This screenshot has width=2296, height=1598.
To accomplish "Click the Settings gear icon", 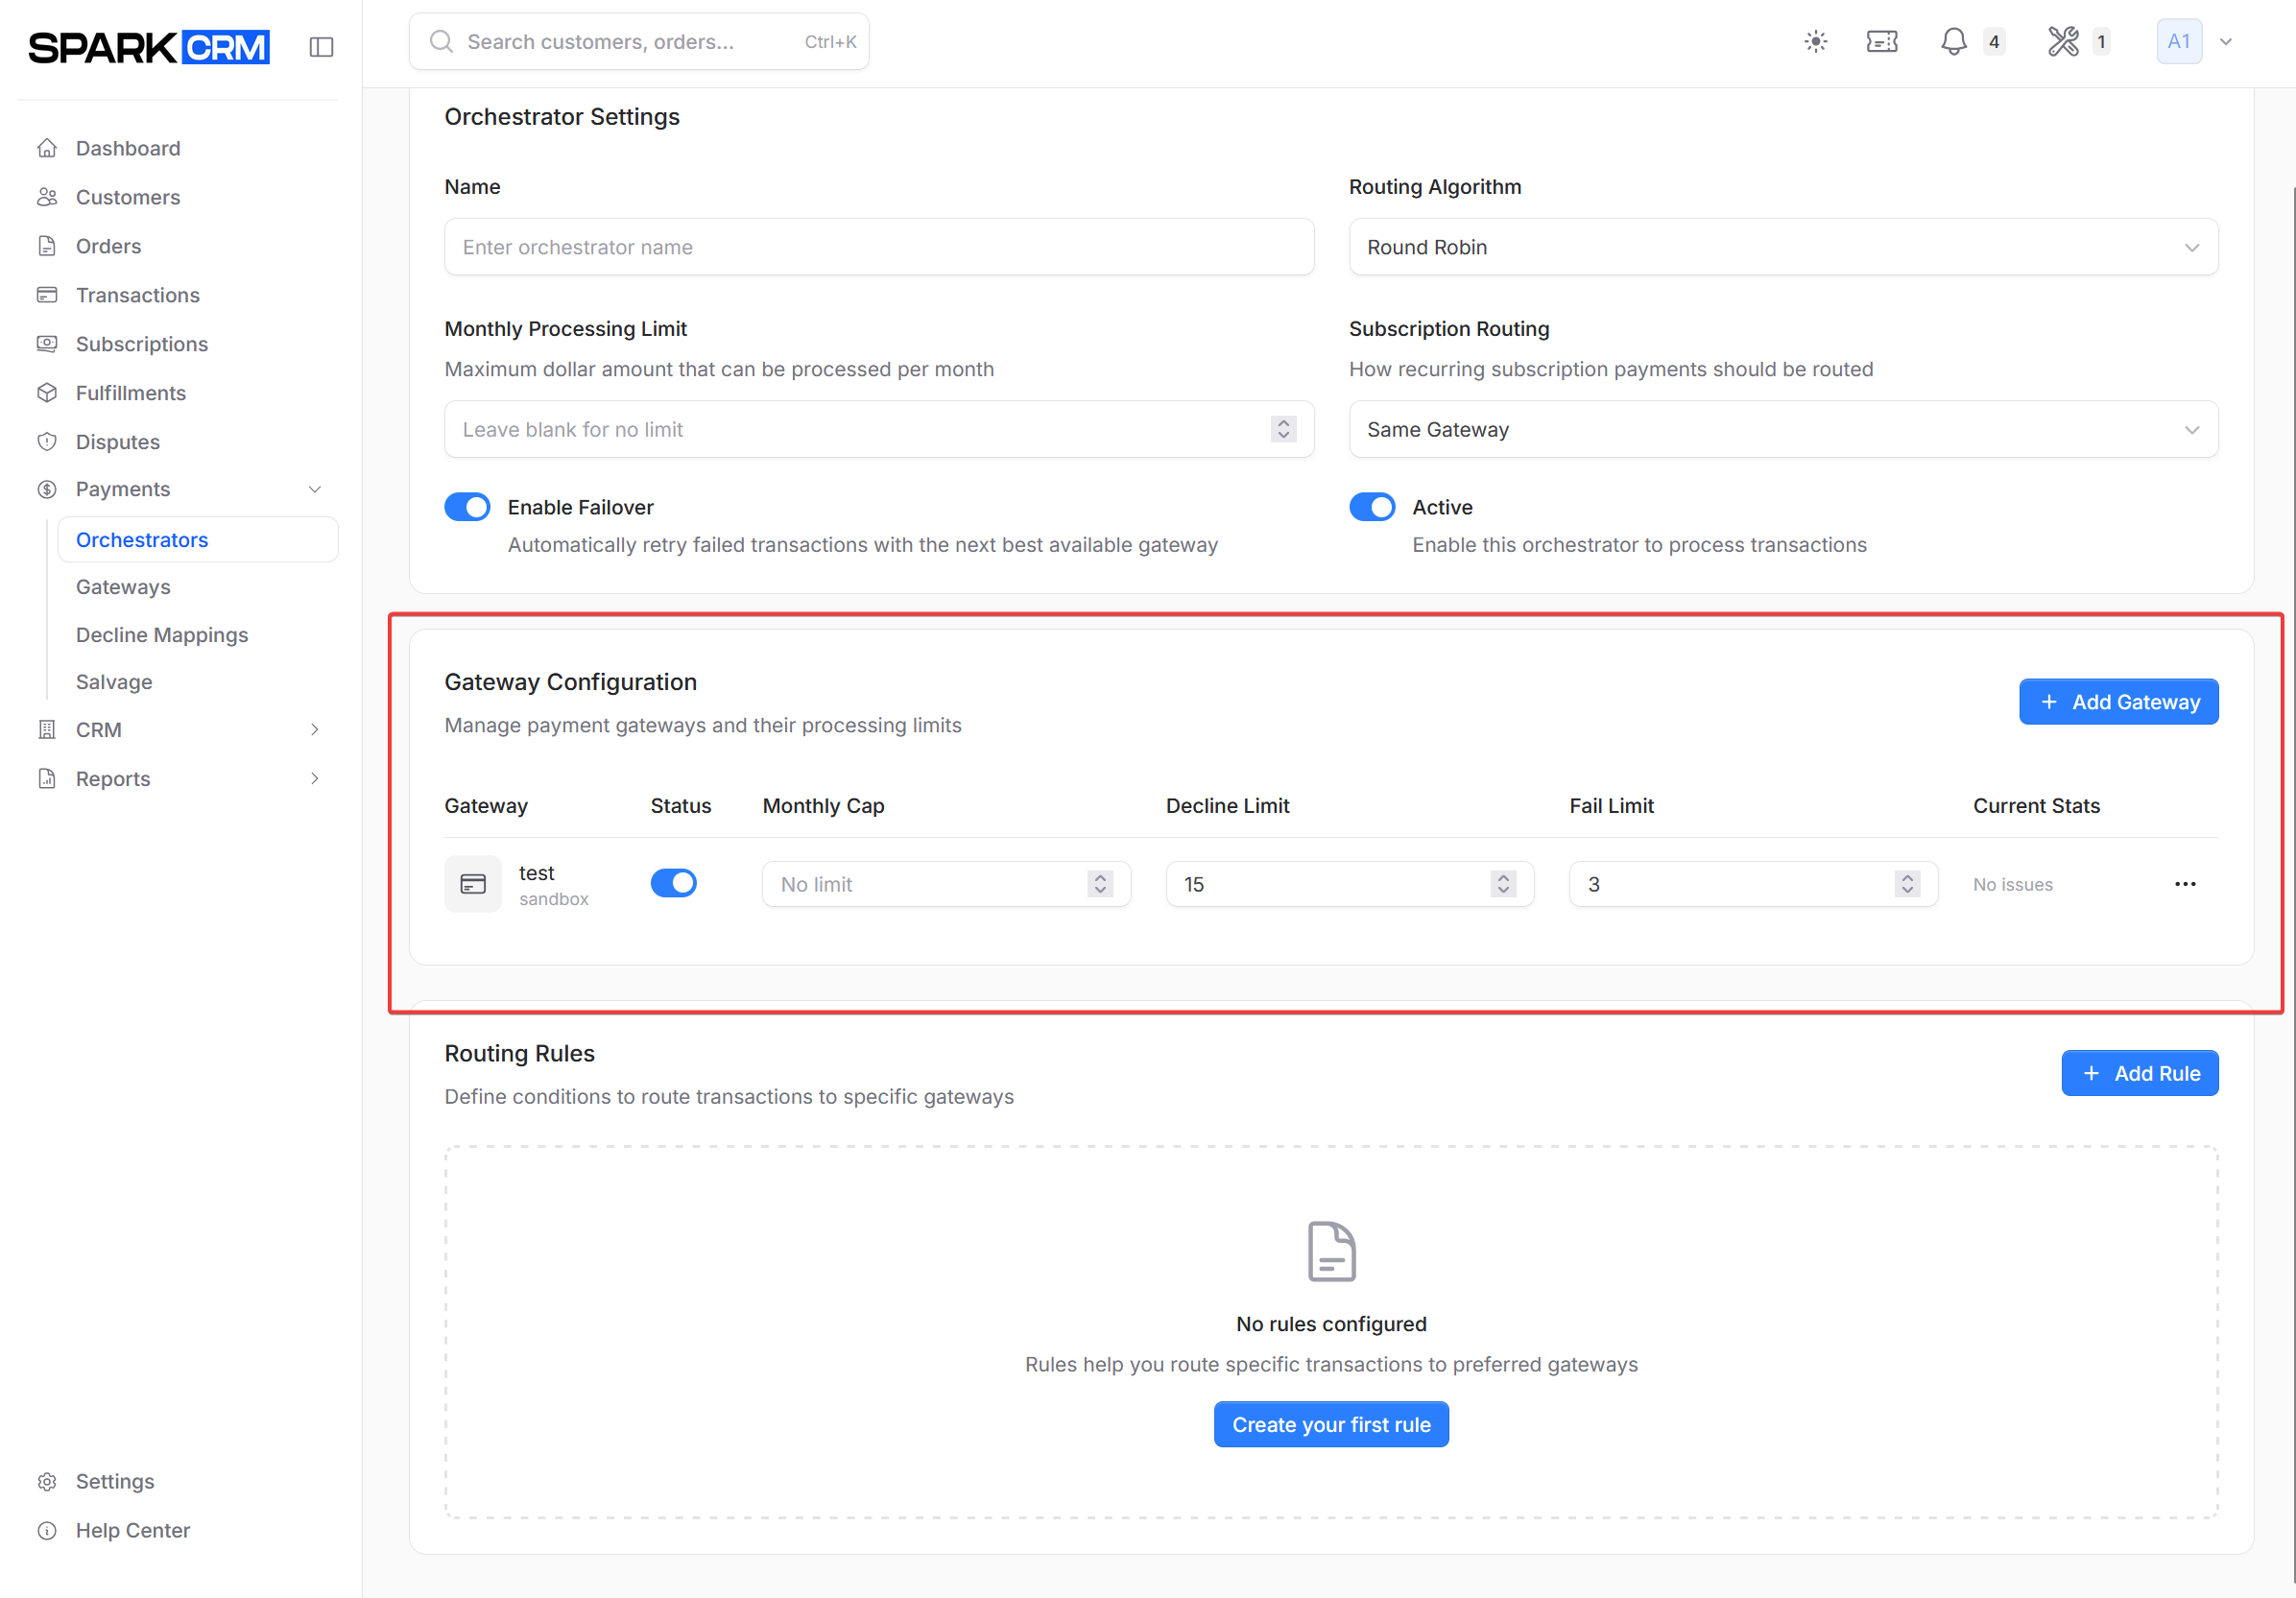I will [x=47, y=1481].
